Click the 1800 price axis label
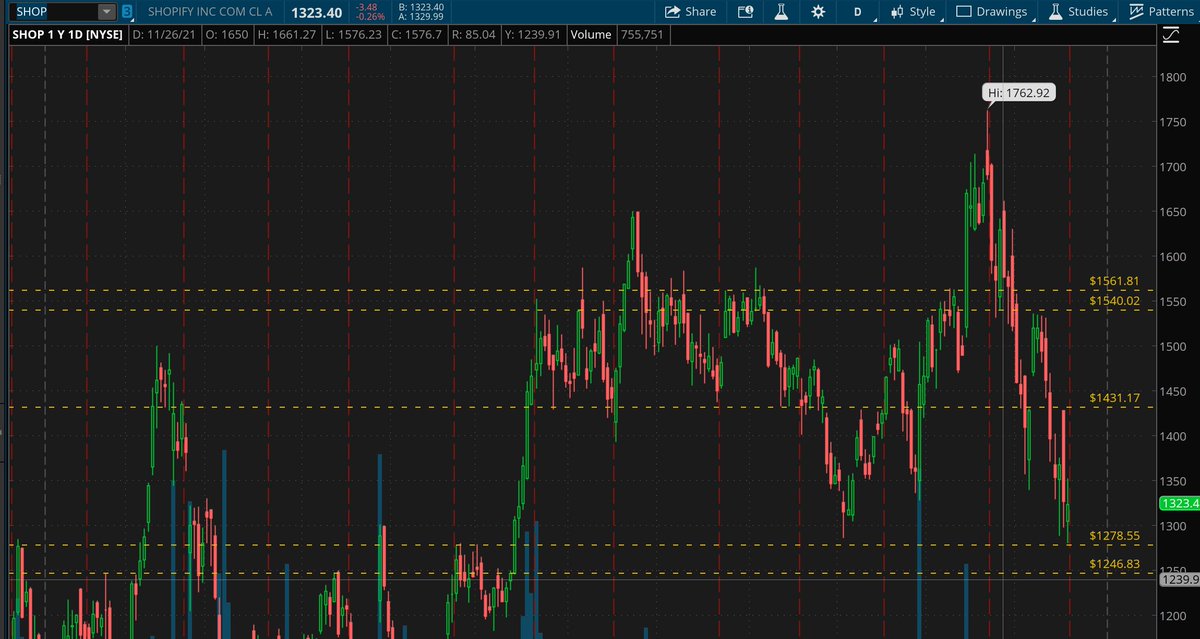 pyautogui.click(x=1174, y=77)
